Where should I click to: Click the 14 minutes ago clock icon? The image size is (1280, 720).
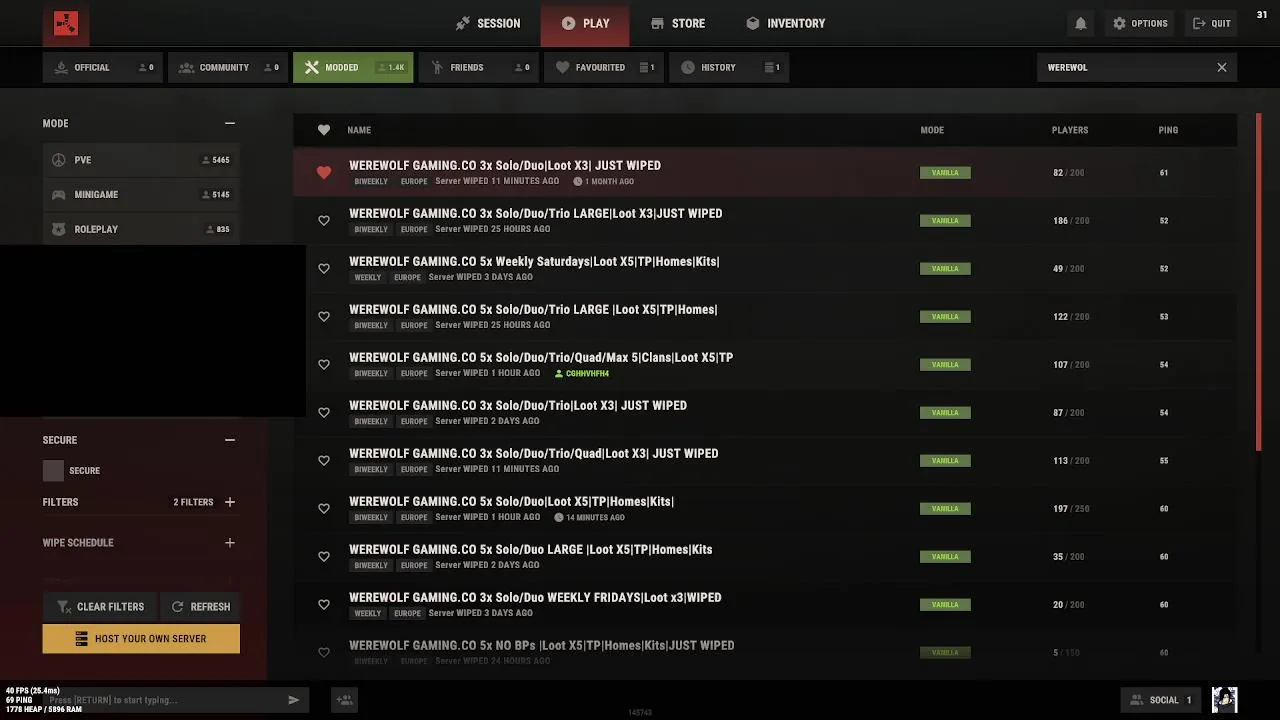pyautogui.click(x=559, y=517)
